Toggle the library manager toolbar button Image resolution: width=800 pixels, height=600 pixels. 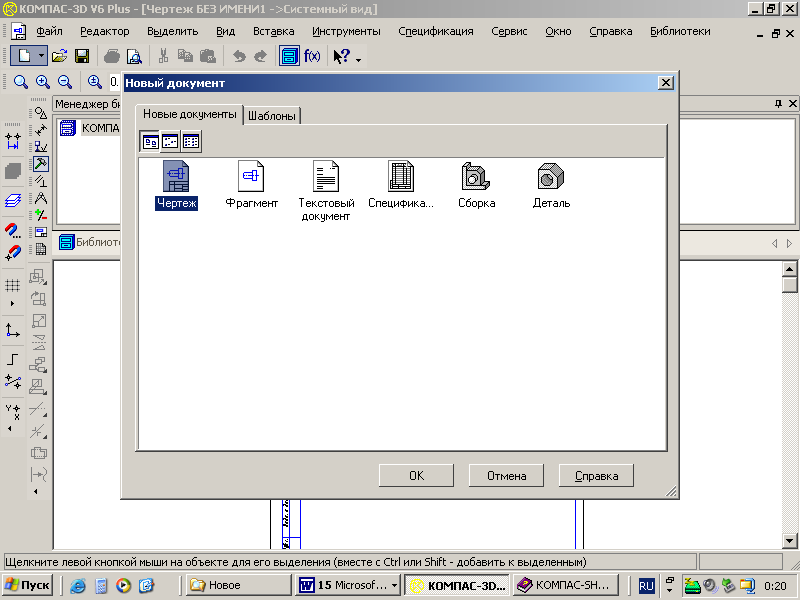point(289,56)
